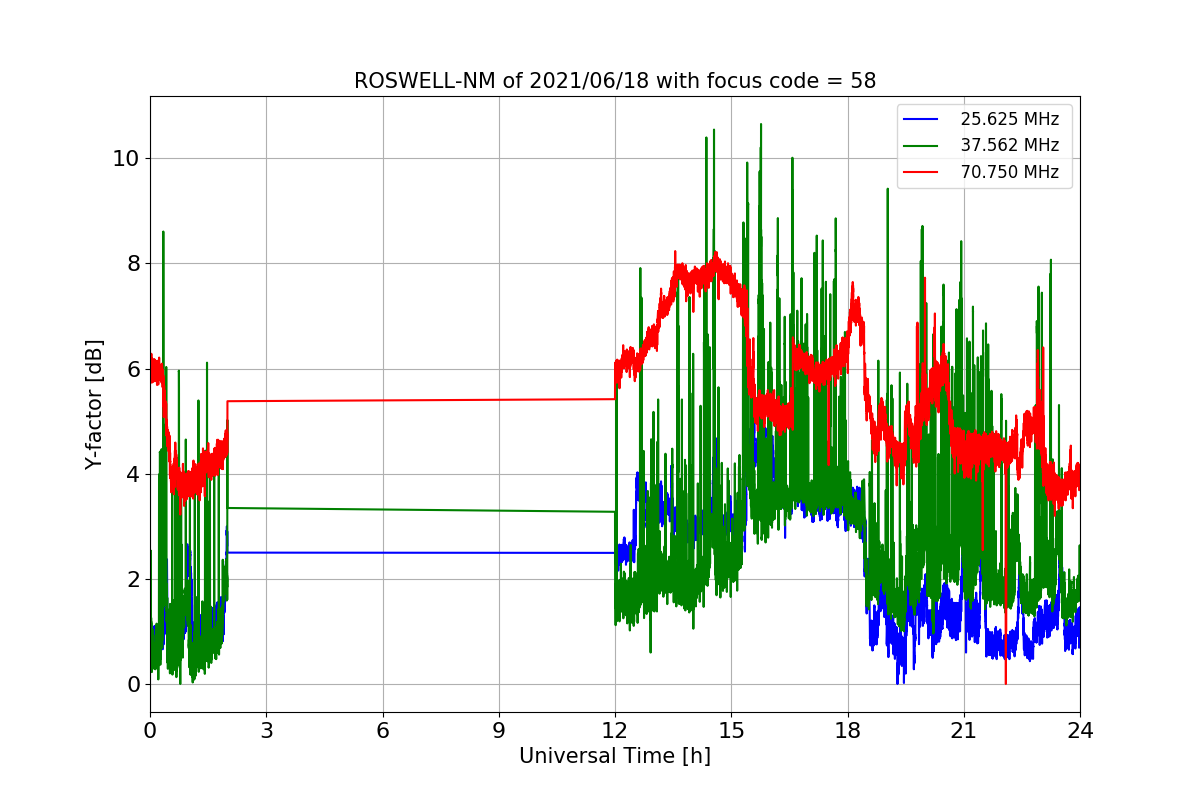Click the flat green line segment between 2h and 12h

coord(421,510)
